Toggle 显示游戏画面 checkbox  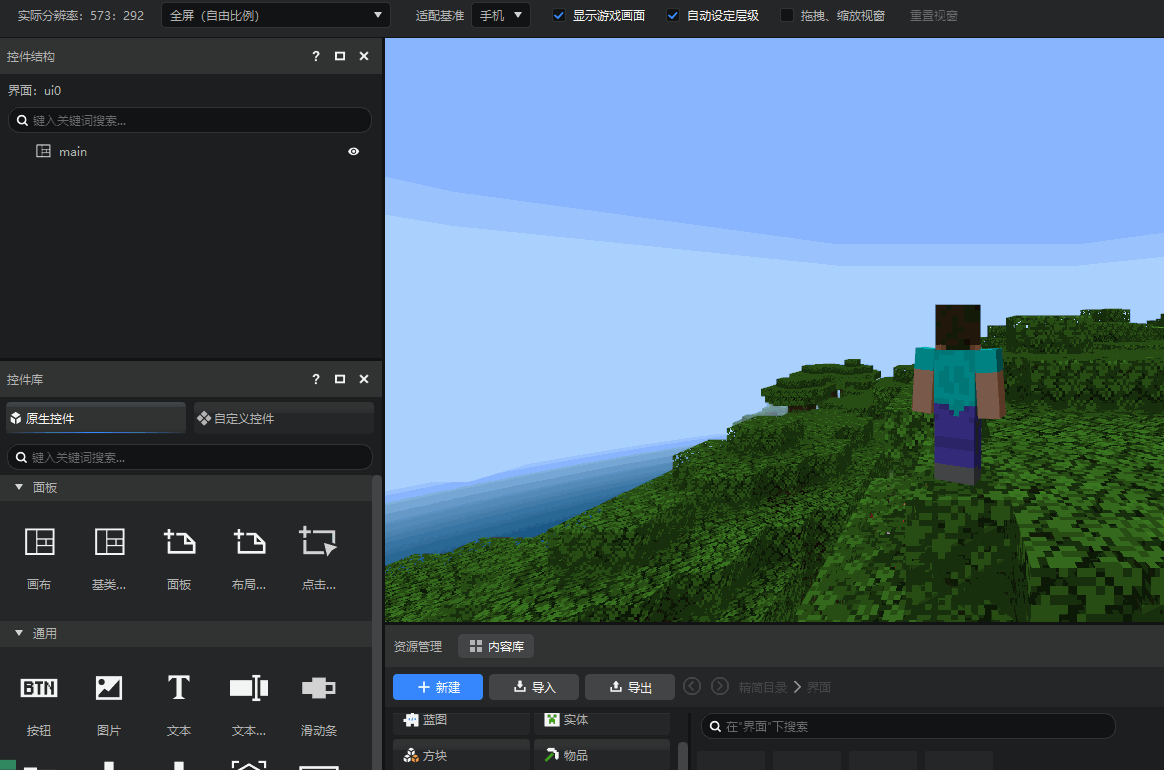pyautogui.click(x=559, y=16)
